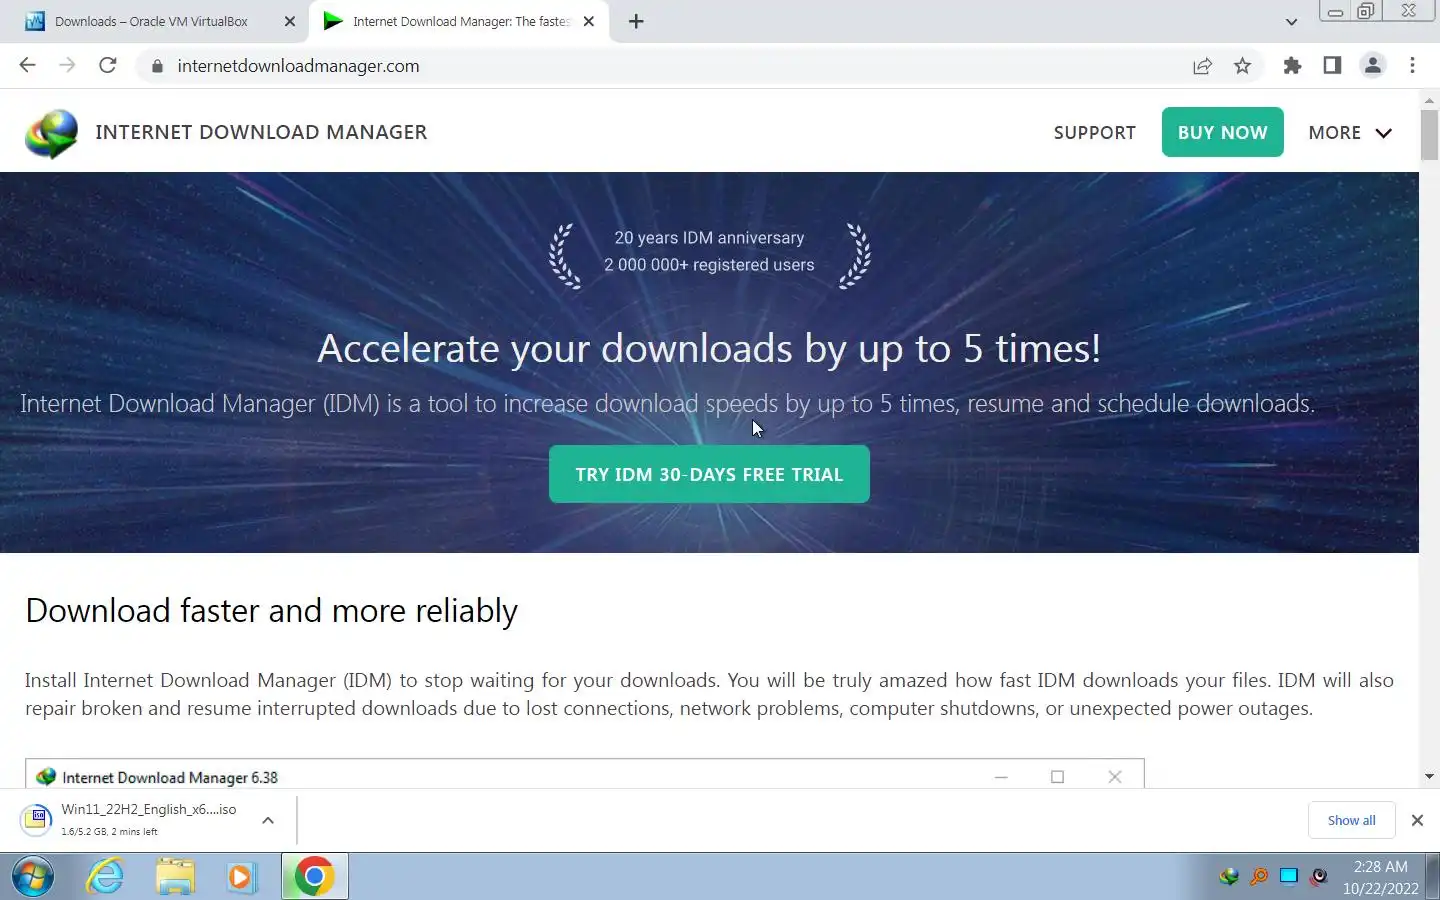The width and height of the screenshot is (1440, 900).
Task: Click the IDM globe logo in header
Action: pos(52,133)
